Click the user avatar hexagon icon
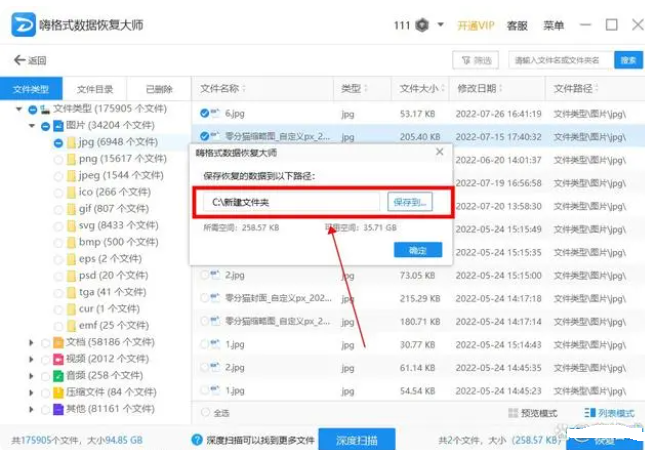This screenshot has width=645, height=450. point(422,26)
